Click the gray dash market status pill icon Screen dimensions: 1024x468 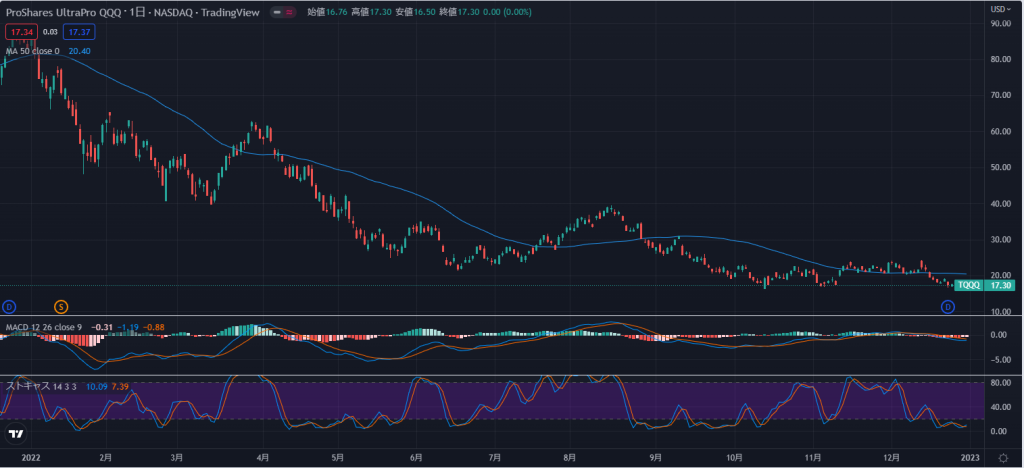click(277, 12)
